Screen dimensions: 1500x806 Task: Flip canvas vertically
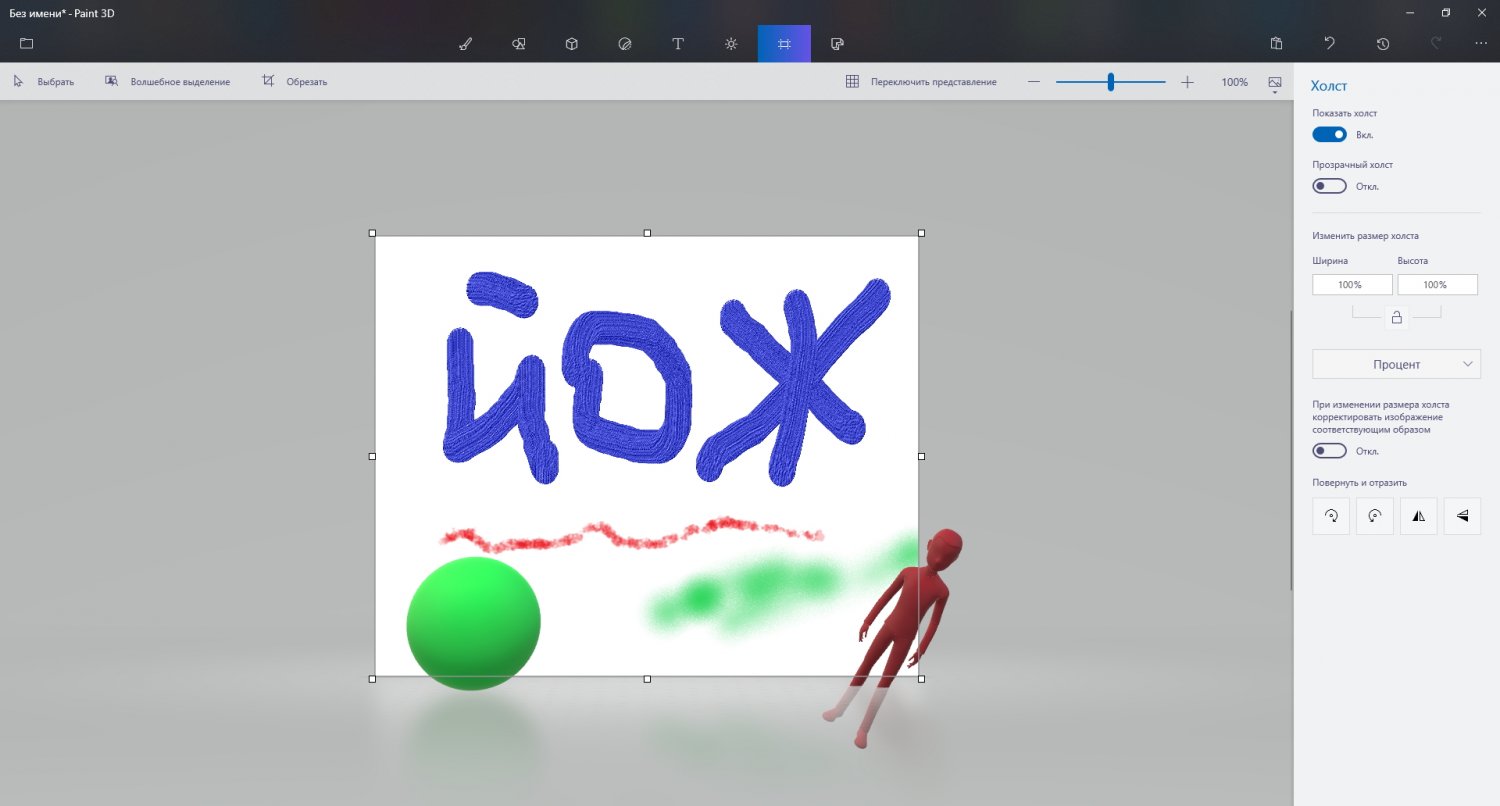(1463, 516)
